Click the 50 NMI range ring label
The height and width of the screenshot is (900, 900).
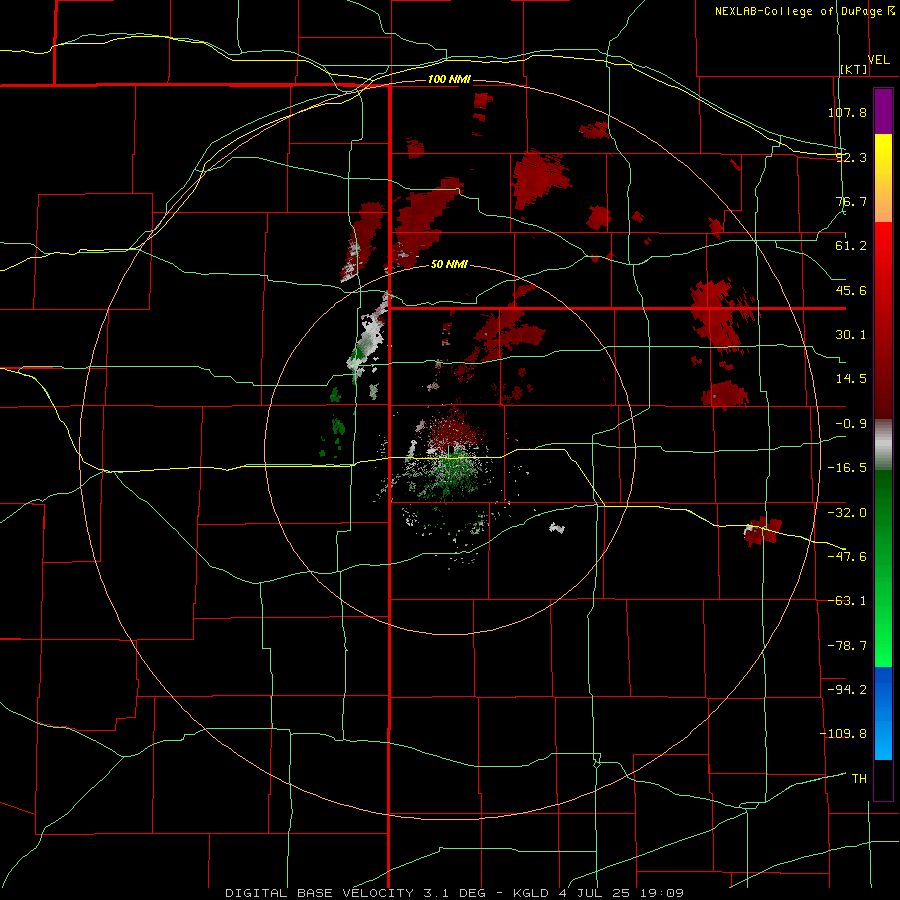tap(449, 264)
